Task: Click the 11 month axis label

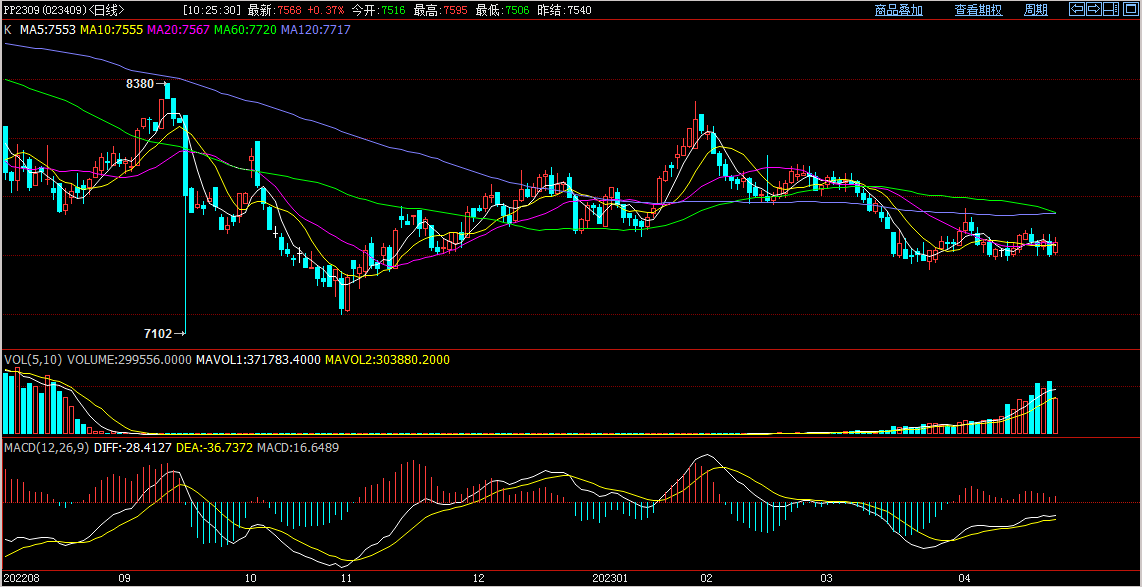Action: tap(347, 578)
